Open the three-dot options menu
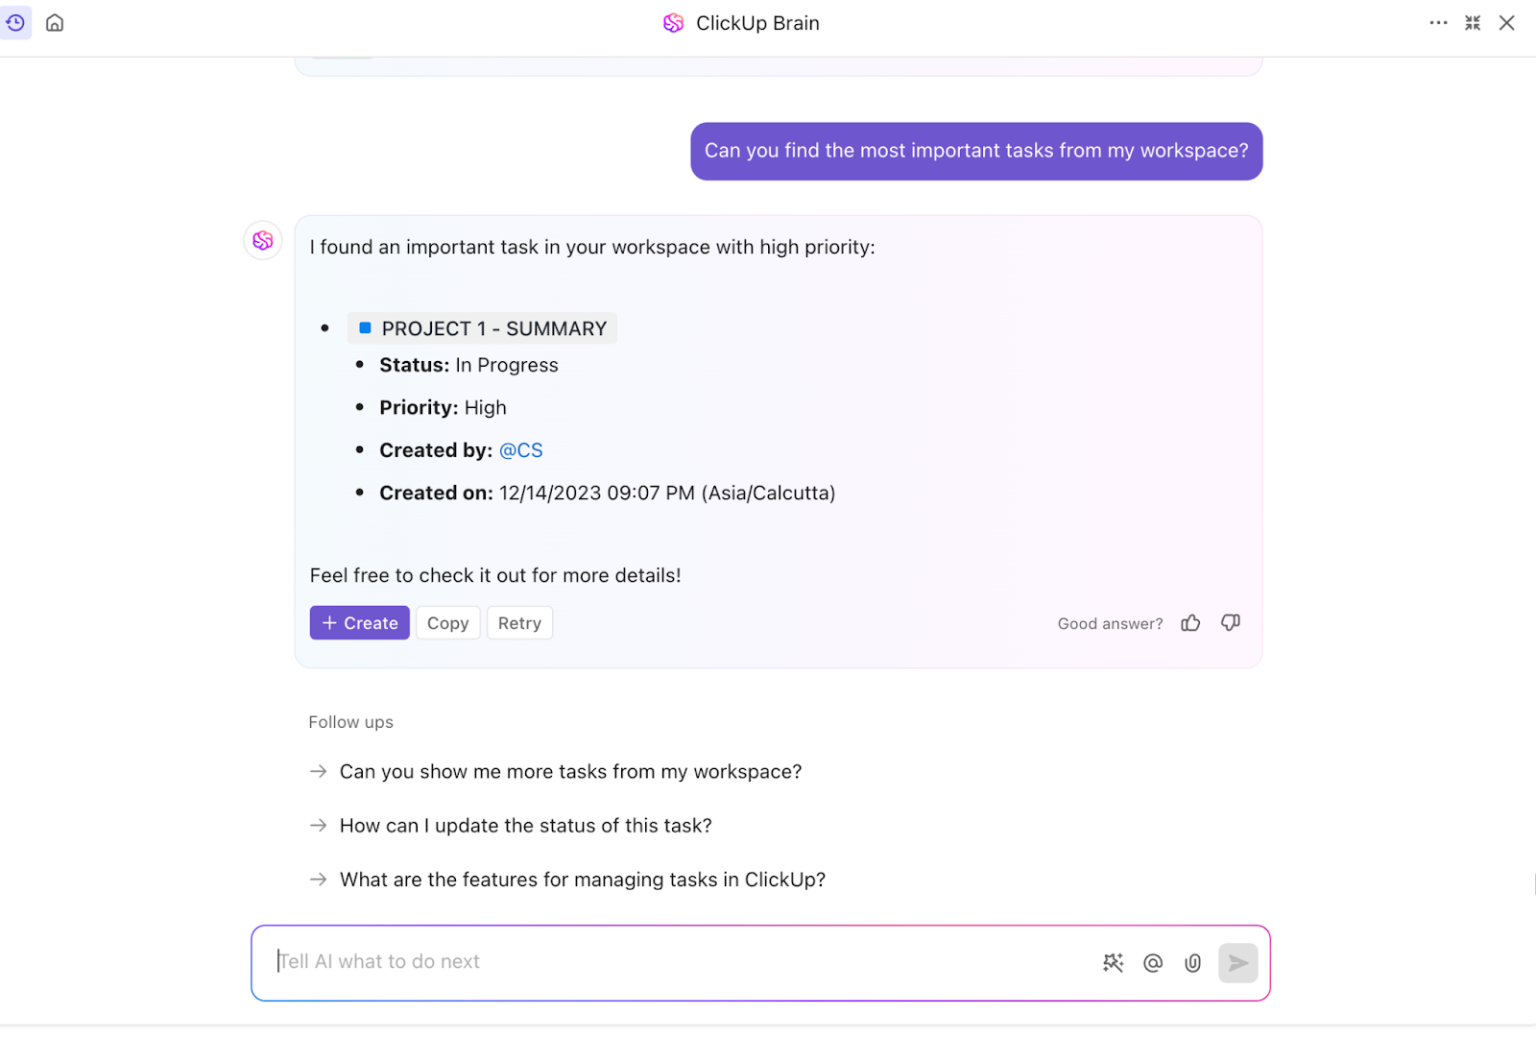Image resolution: width=1536 pixels, height=1037 pixels. pos(1438,22)
